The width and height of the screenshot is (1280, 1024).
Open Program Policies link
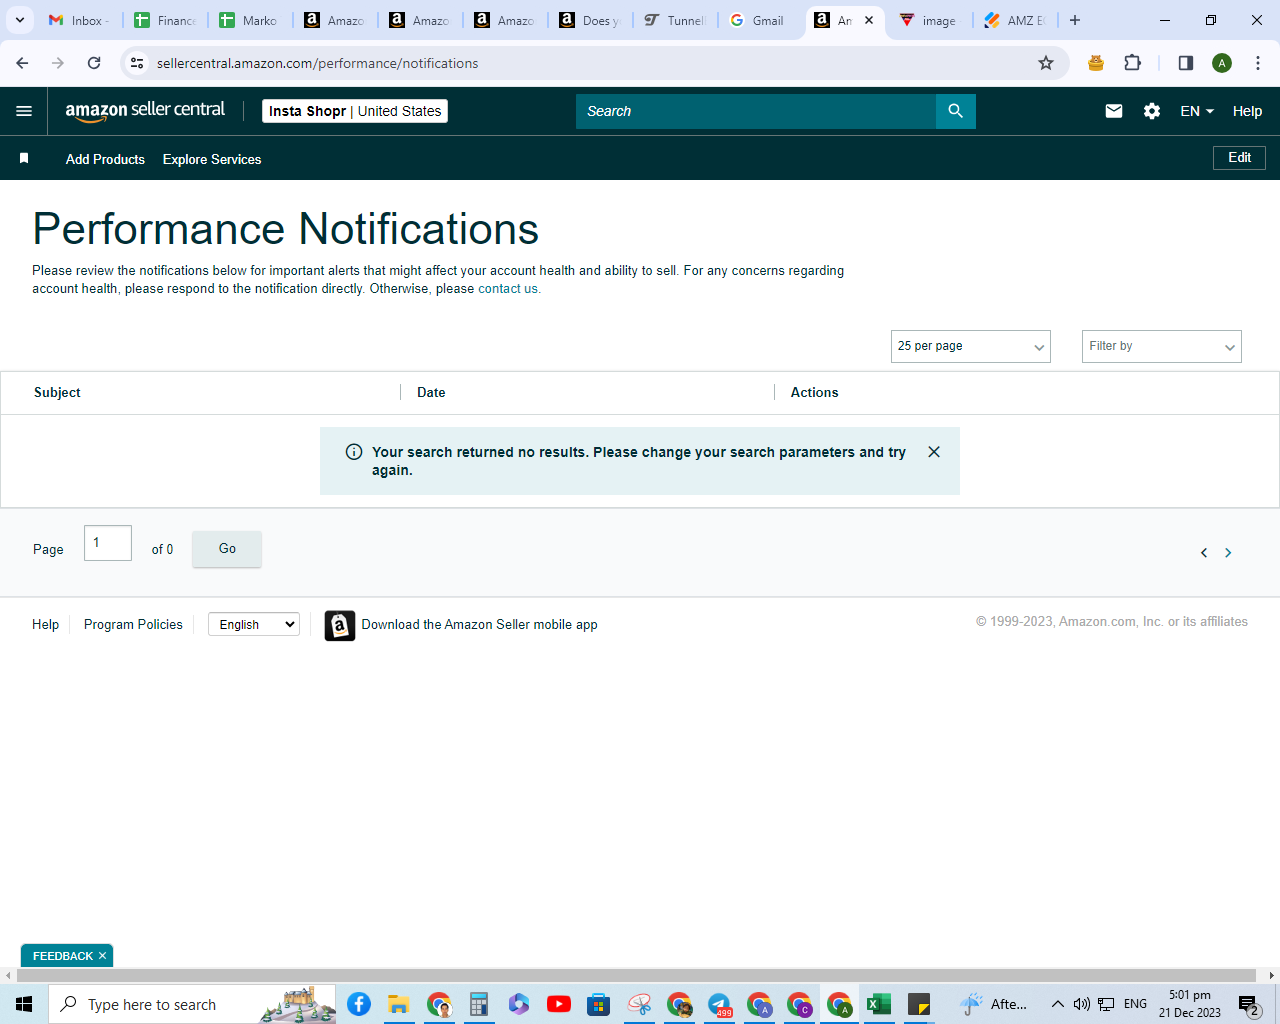(x=133, y=624)
